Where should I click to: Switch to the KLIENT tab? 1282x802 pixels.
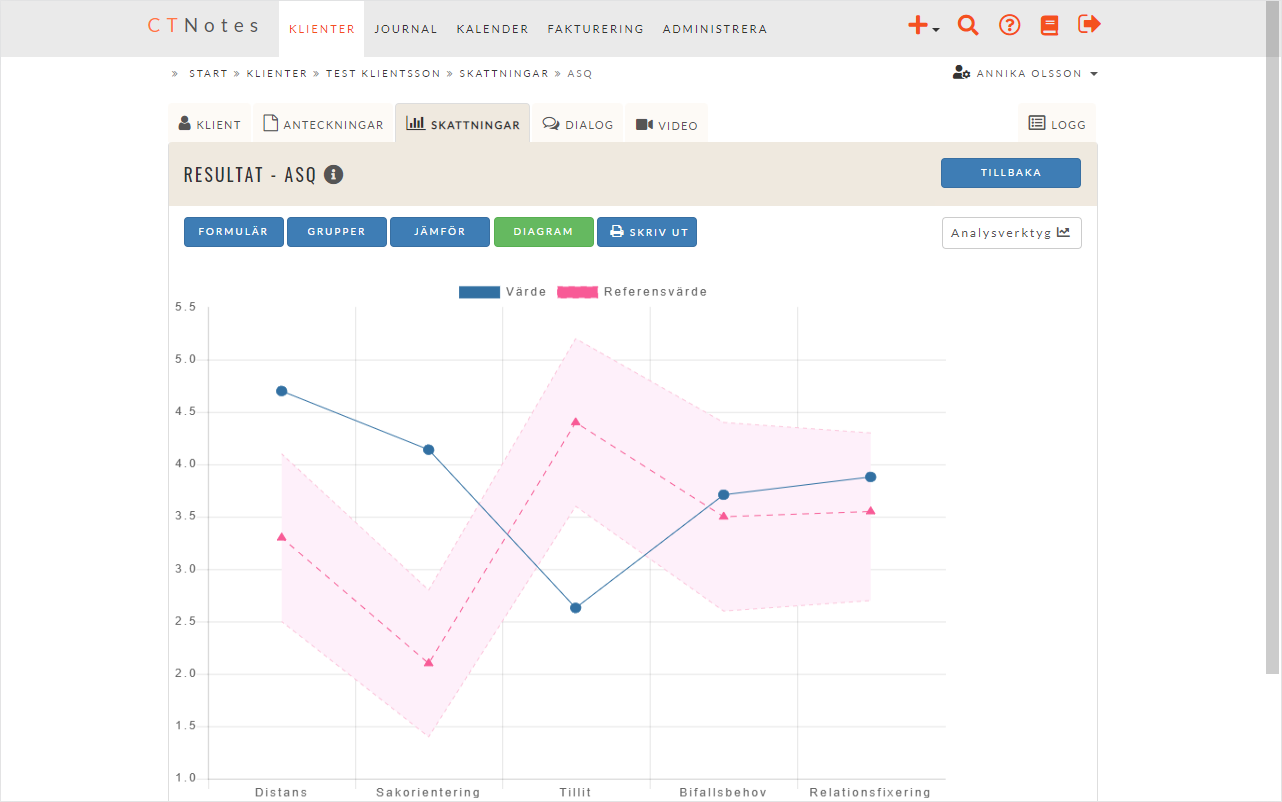tap(209, 124)
